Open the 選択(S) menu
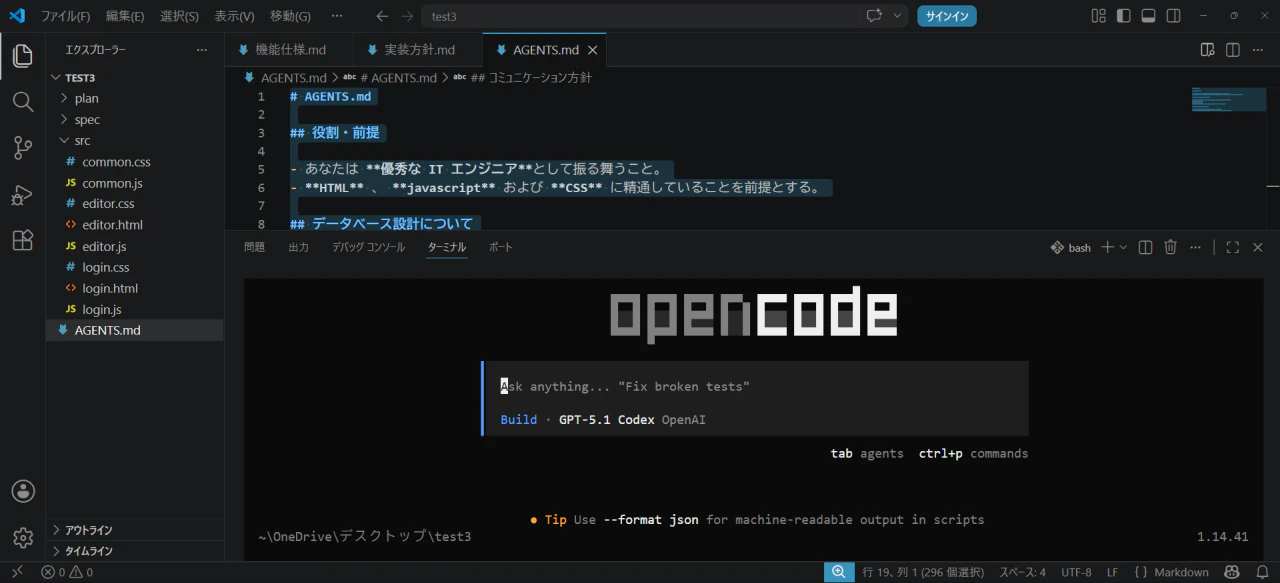The width and height of the screenshot is (1280, 583). [179, 16]
